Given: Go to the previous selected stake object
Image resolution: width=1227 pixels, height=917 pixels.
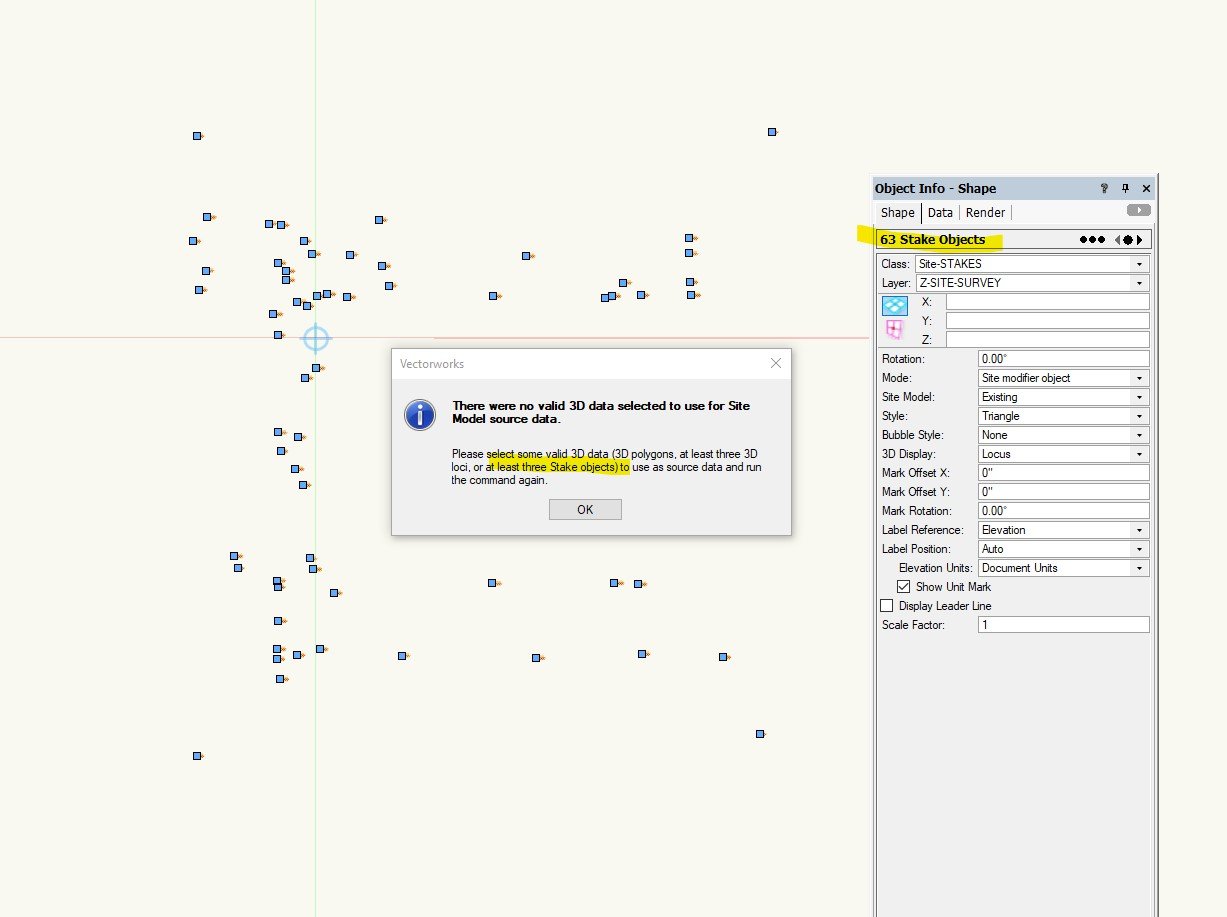Looking at the screenshot, I should [x=1117, y=240].
